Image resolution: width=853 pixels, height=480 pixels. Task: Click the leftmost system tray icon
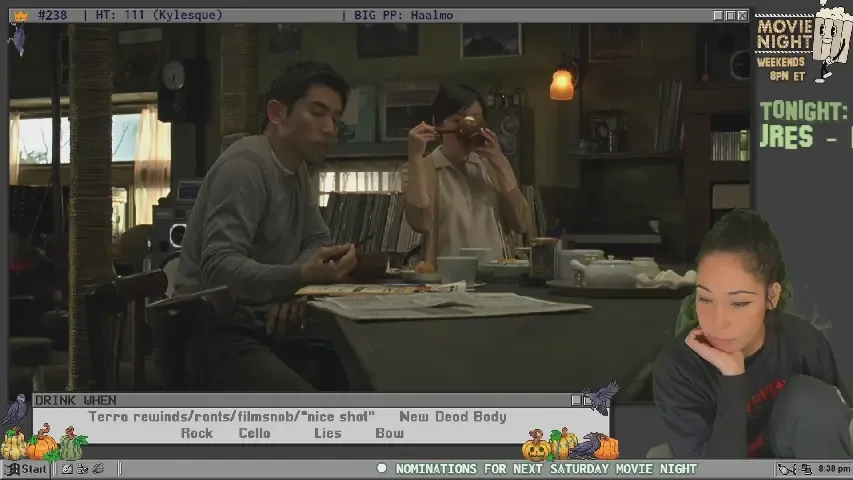pos(786,469)
